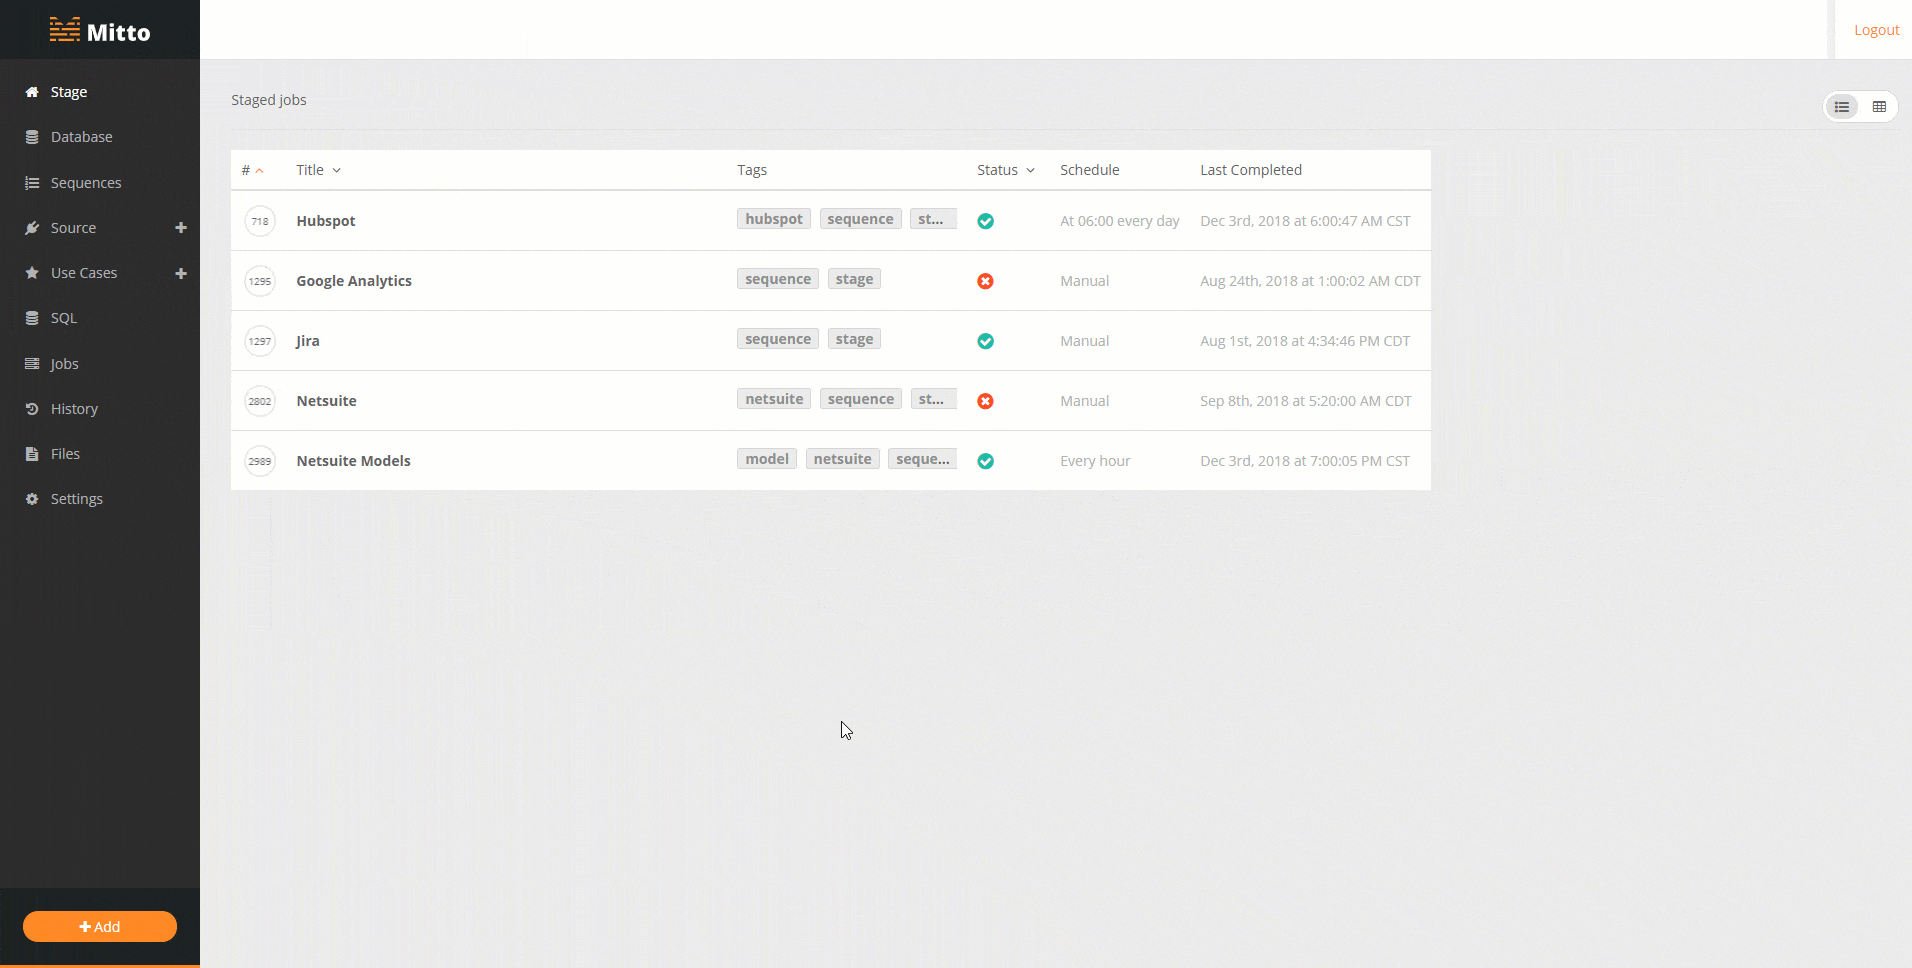Click job number badge 718
1912x968 pixels.
click(x=260, y=221)
